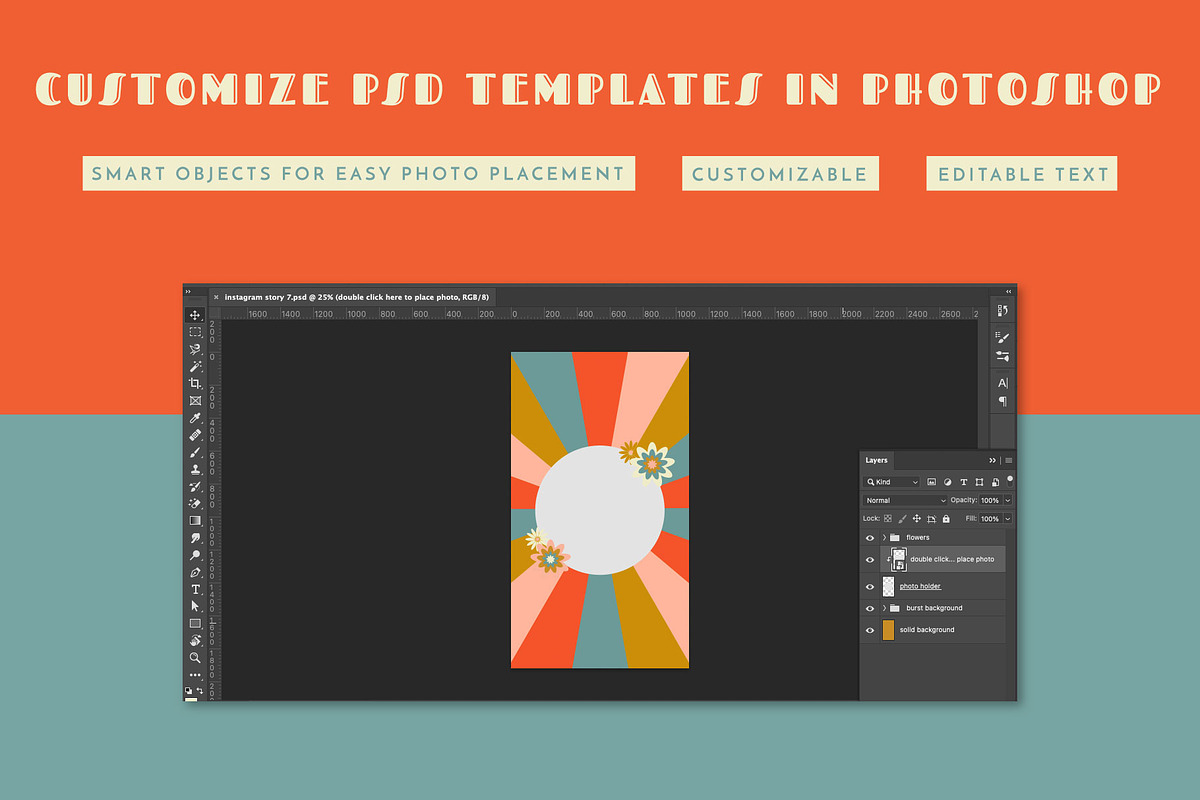Click the foreground color swatch
The width and height of the screenshot is (1200, 800).
190,698
